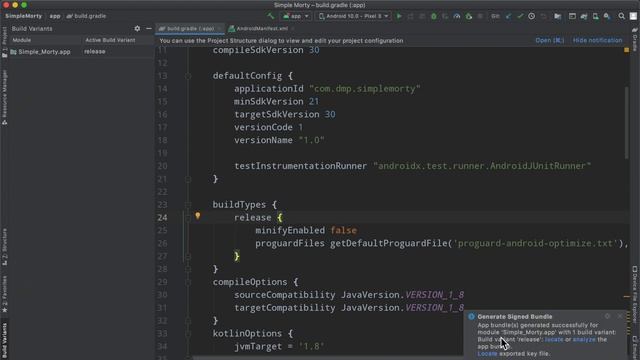Click jvmTarget = '1.8' line

(x=279, y=346)
